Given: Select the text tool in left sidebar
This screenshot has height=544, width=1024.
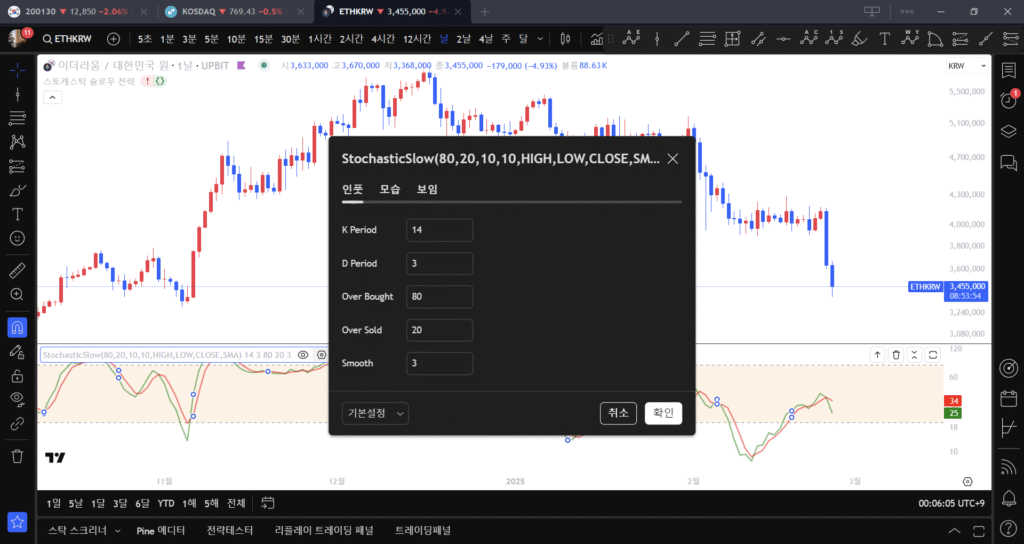Looking at the screenshot, I should point(18,214).
